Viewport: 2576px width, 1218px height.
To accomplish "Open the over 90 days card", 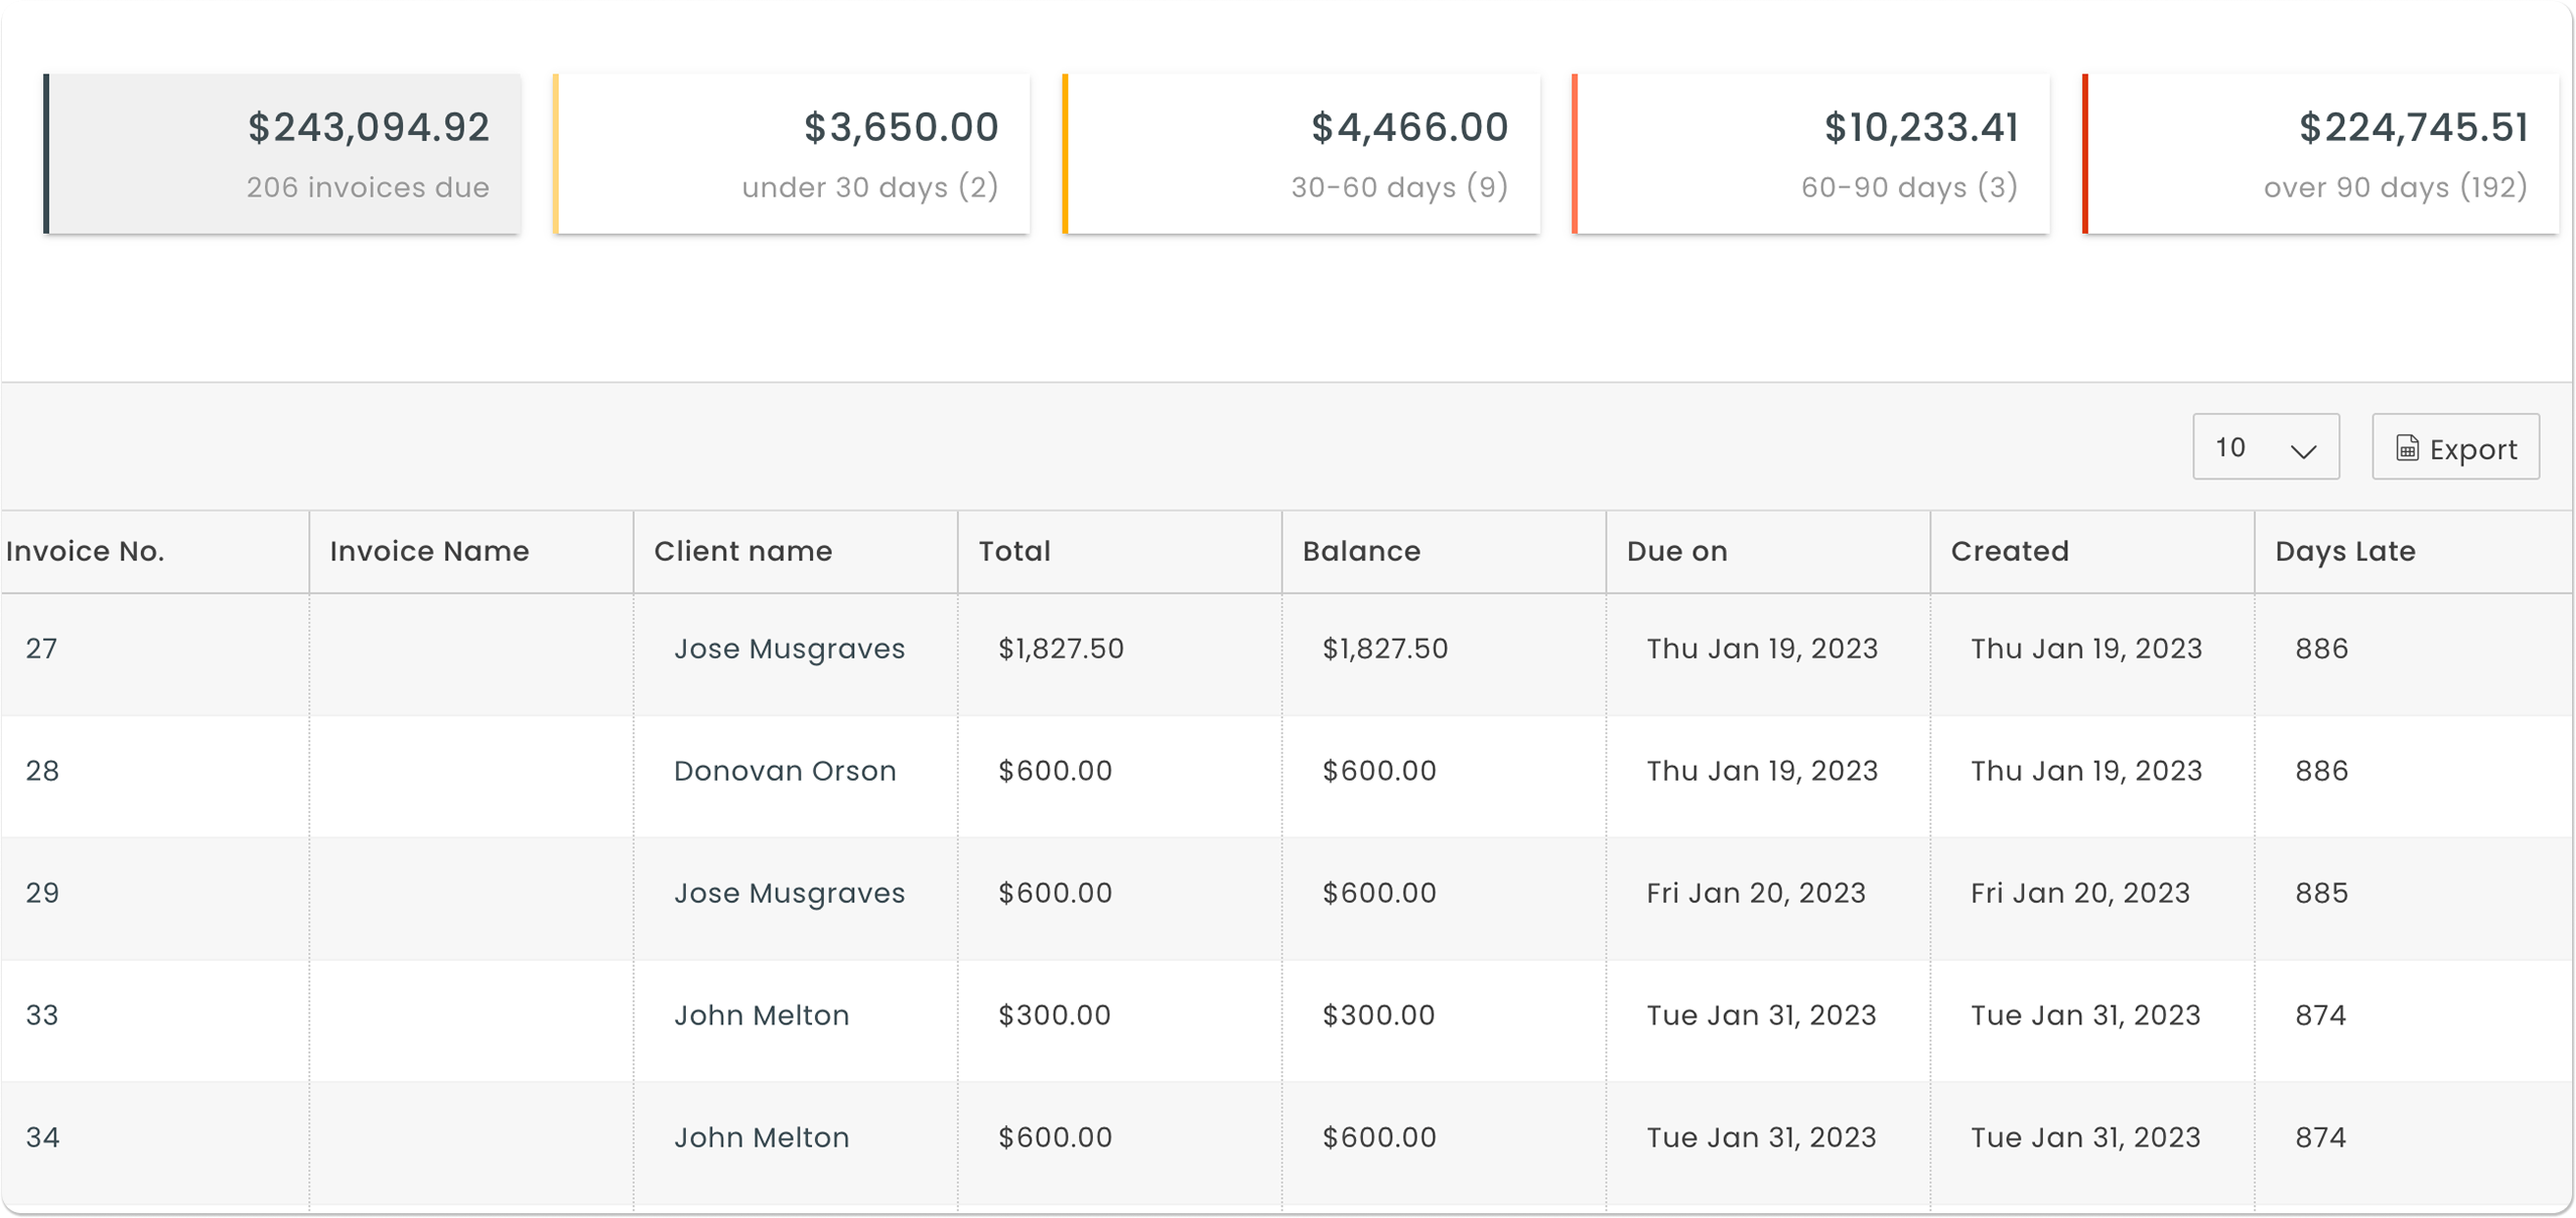I will click(x=2321, y=154).
